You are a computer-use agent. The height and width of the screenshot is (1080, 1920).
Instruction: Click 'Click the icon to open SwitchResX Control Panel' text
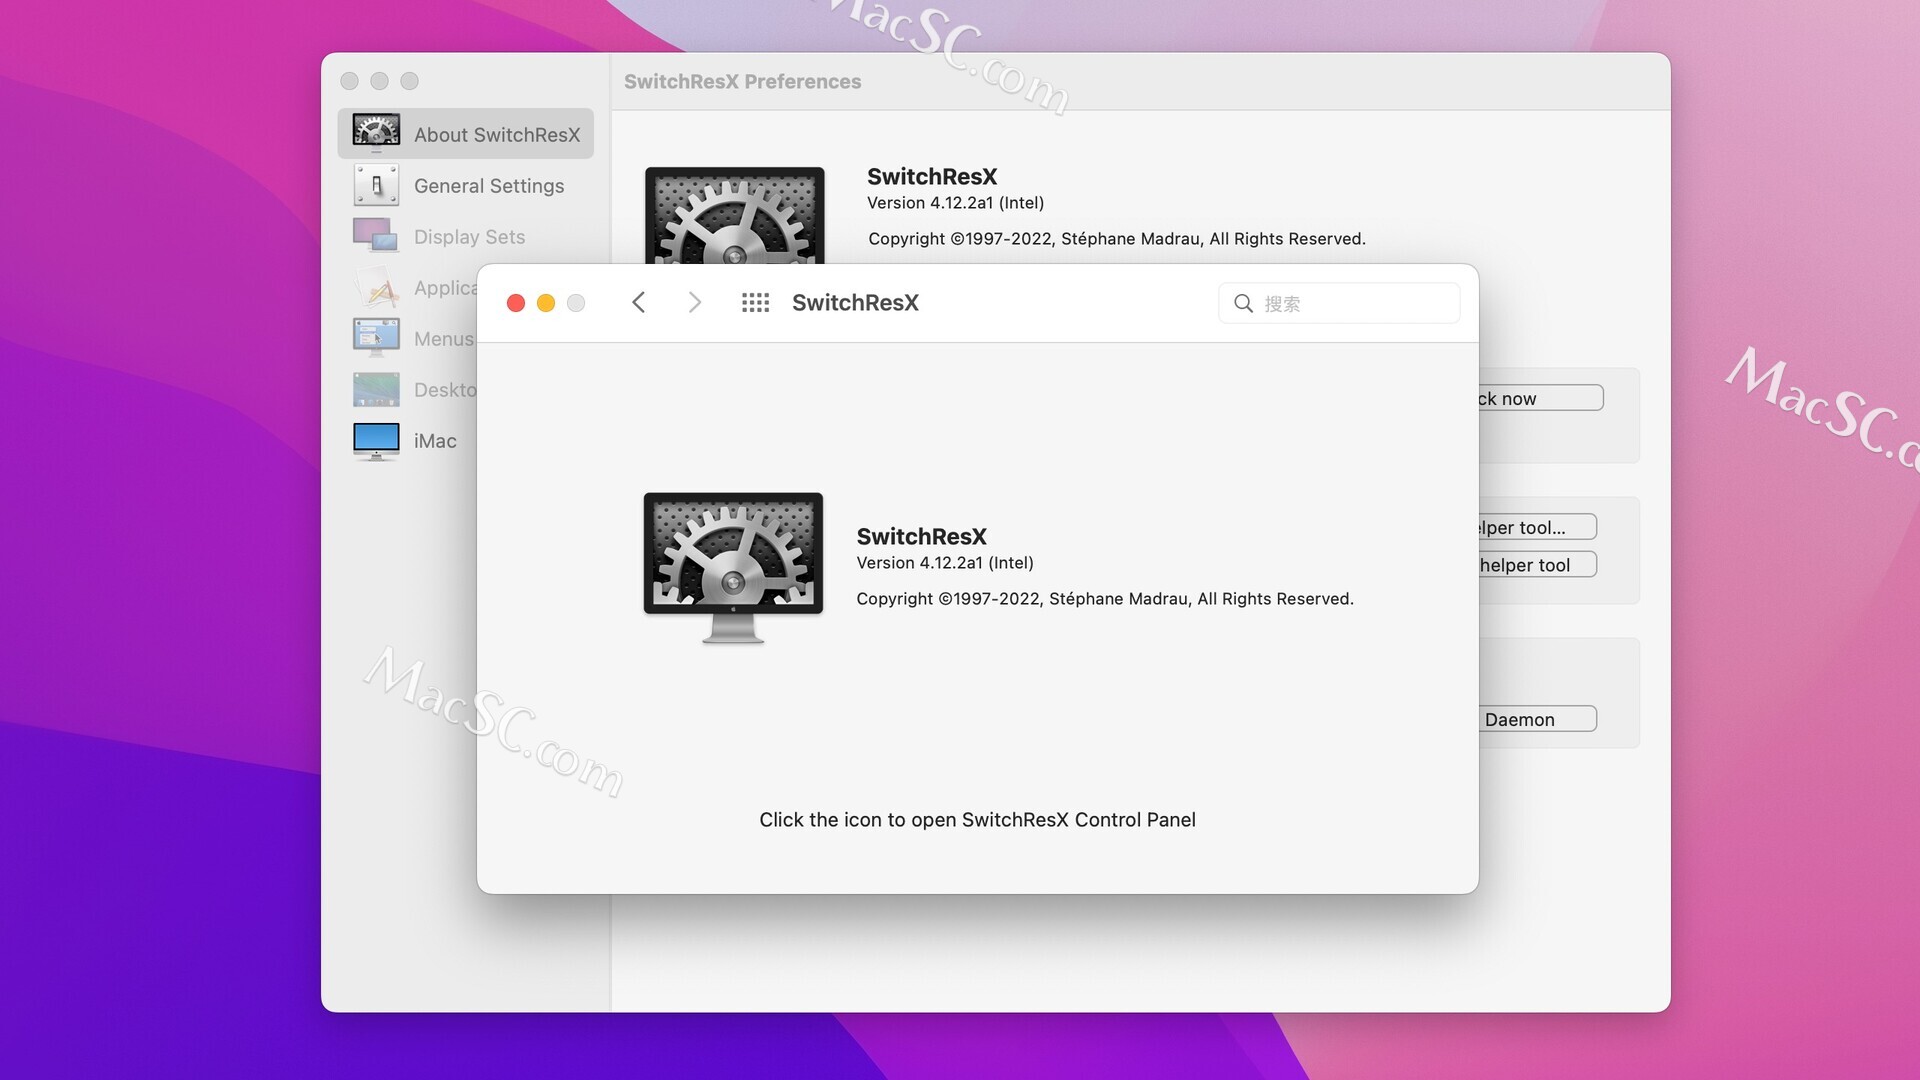coord(977,820)
